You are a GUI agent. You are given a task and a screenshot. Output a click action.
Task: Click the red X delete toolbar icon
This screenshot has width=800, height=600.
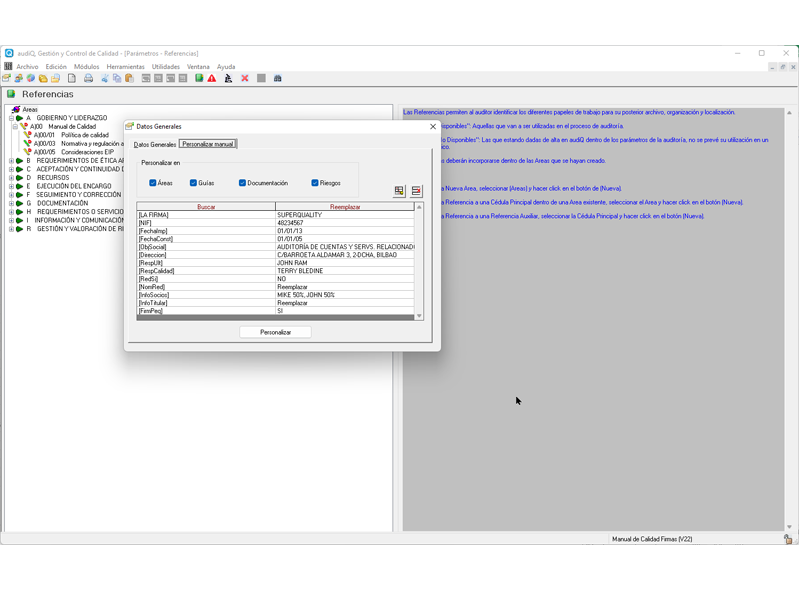[x=245, y=78]
